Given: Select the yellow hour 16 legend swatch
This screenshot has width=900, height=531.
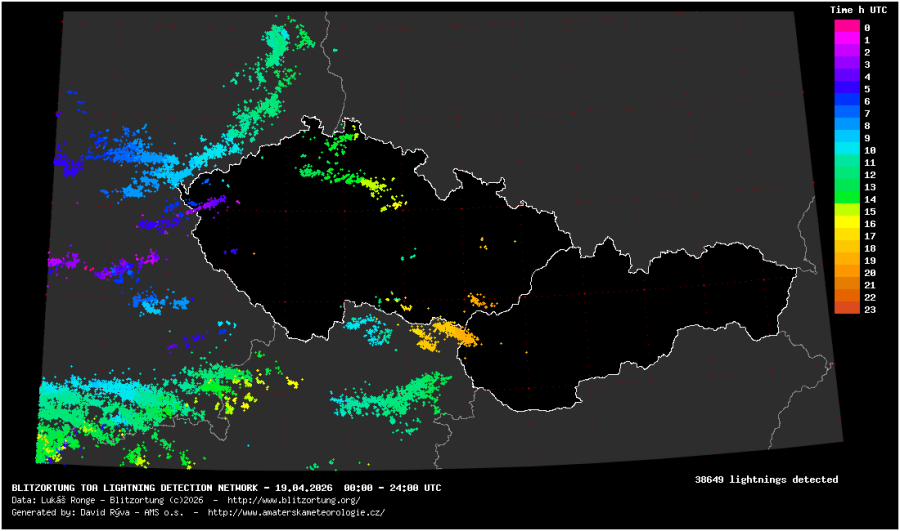Looking at the screenshot, I should 846,223.
